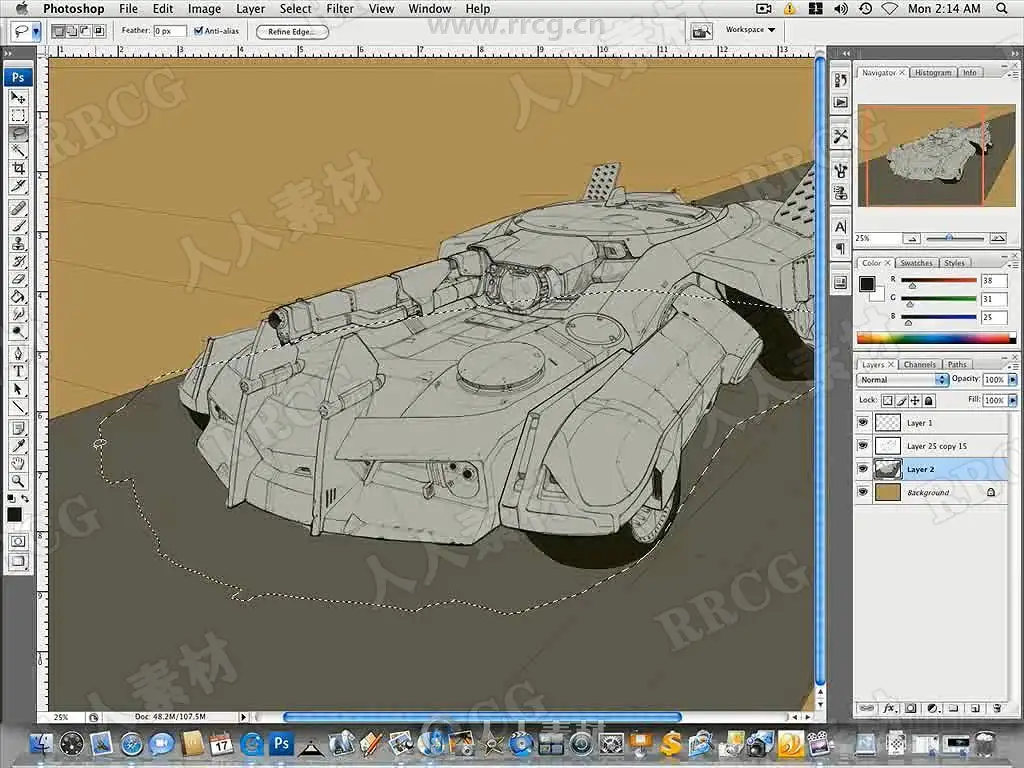The image size is (1024, 768).
Task: Pick the Magic Wand tool
Action: pyautogui.click(x=18, y=151)
